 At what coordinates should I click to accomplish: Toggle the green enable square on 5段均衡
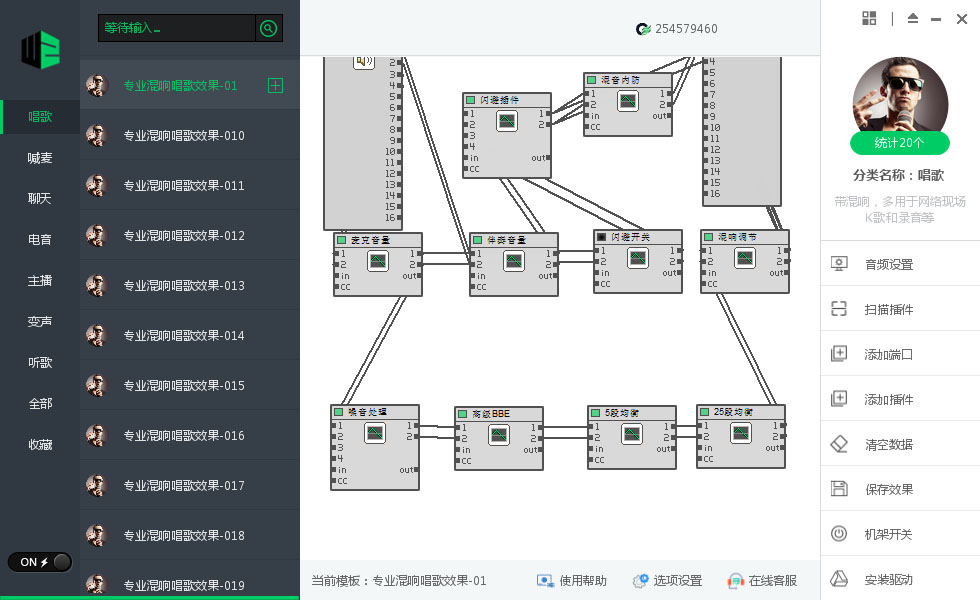(596, 412)
